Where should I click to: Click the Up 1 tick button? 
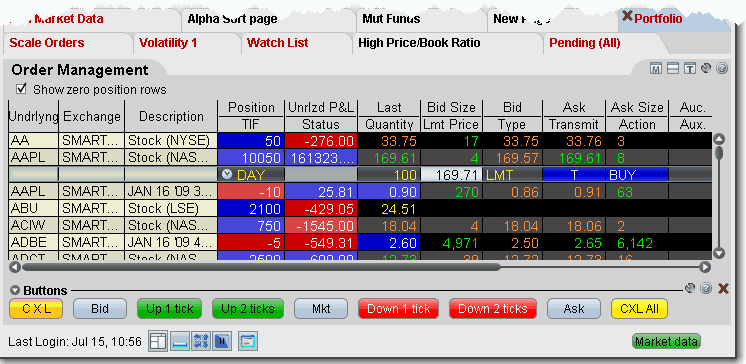tap(170, 309)
